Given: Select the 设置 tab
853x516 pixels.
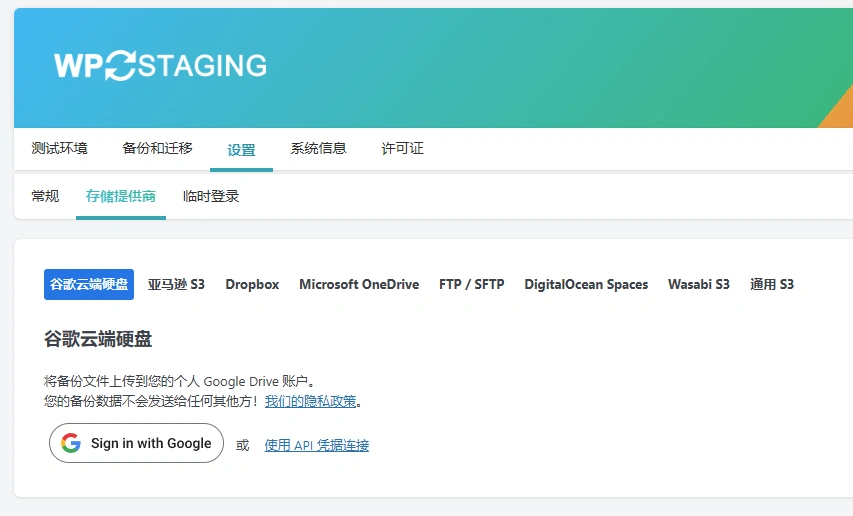Looking at the screenshot, I should 241,150.
